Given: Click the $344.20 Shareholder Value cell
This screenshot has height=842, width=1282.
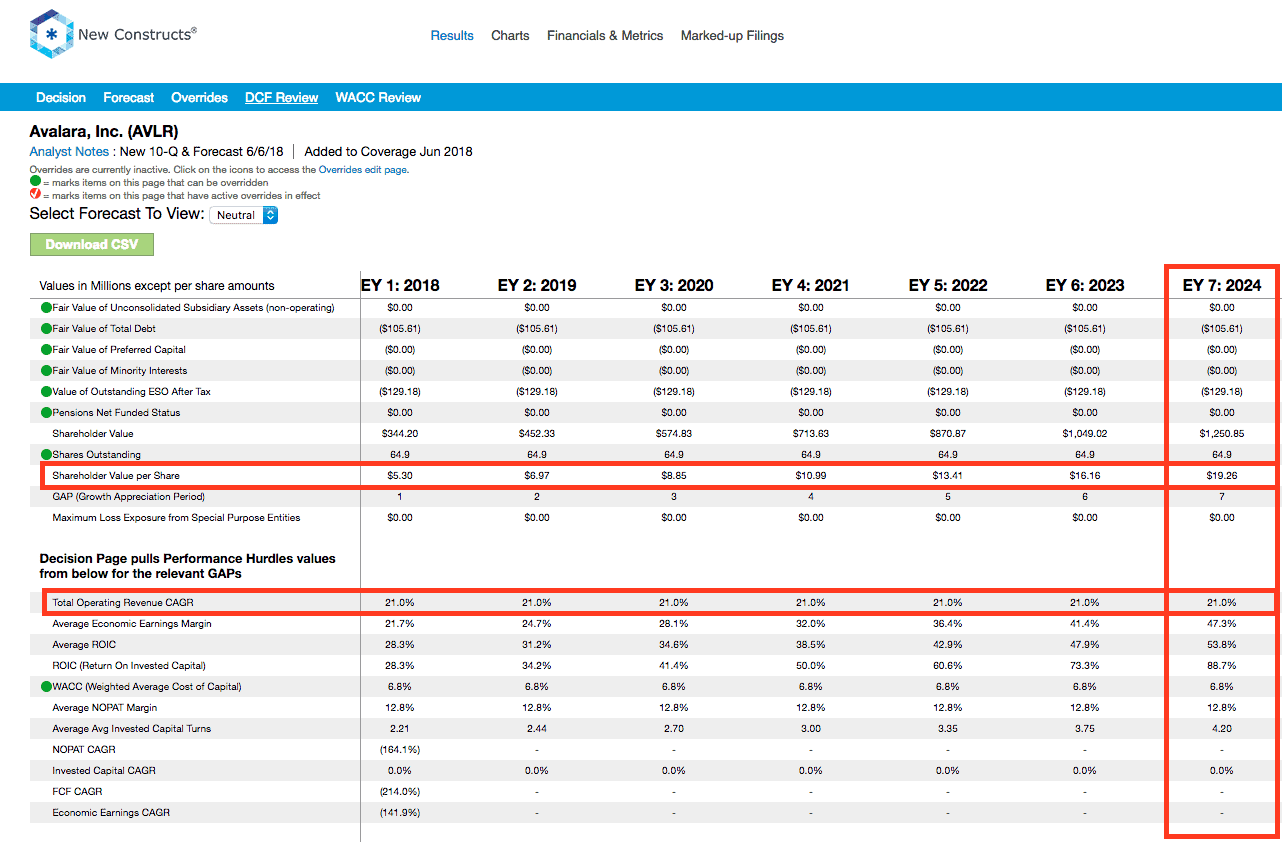Looking at the screenshot, I should tap(400, 433).
